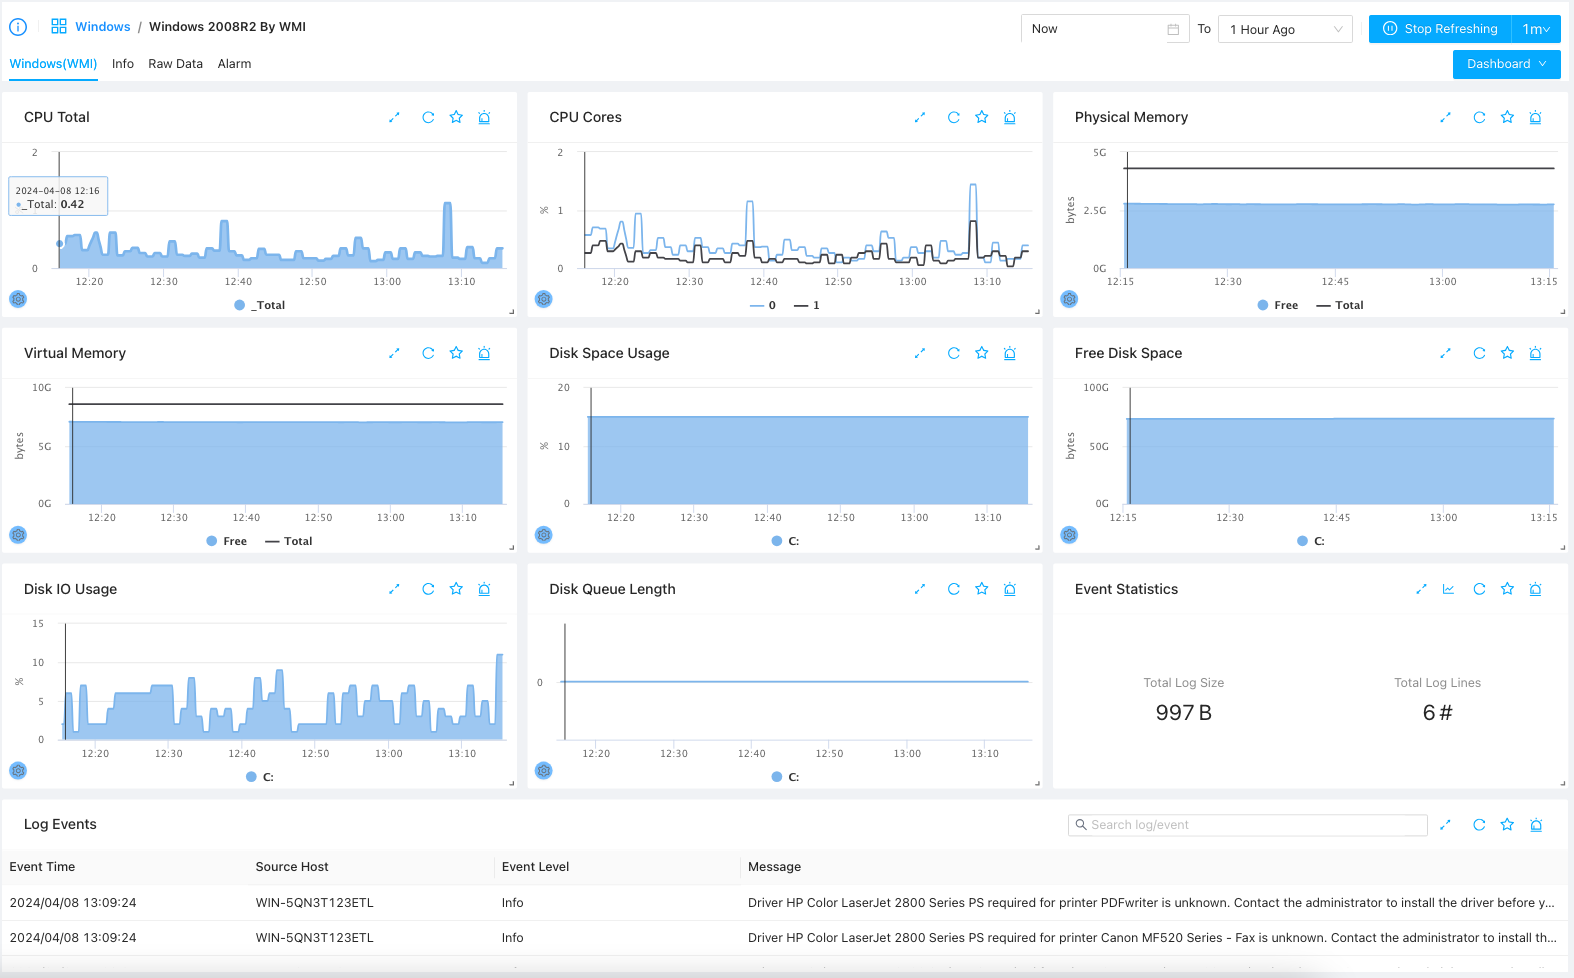Refresh the CPU Cores panel
The height and width of the screenshot is (978, 1574).
pyautogui.click(x=953, y=118)
